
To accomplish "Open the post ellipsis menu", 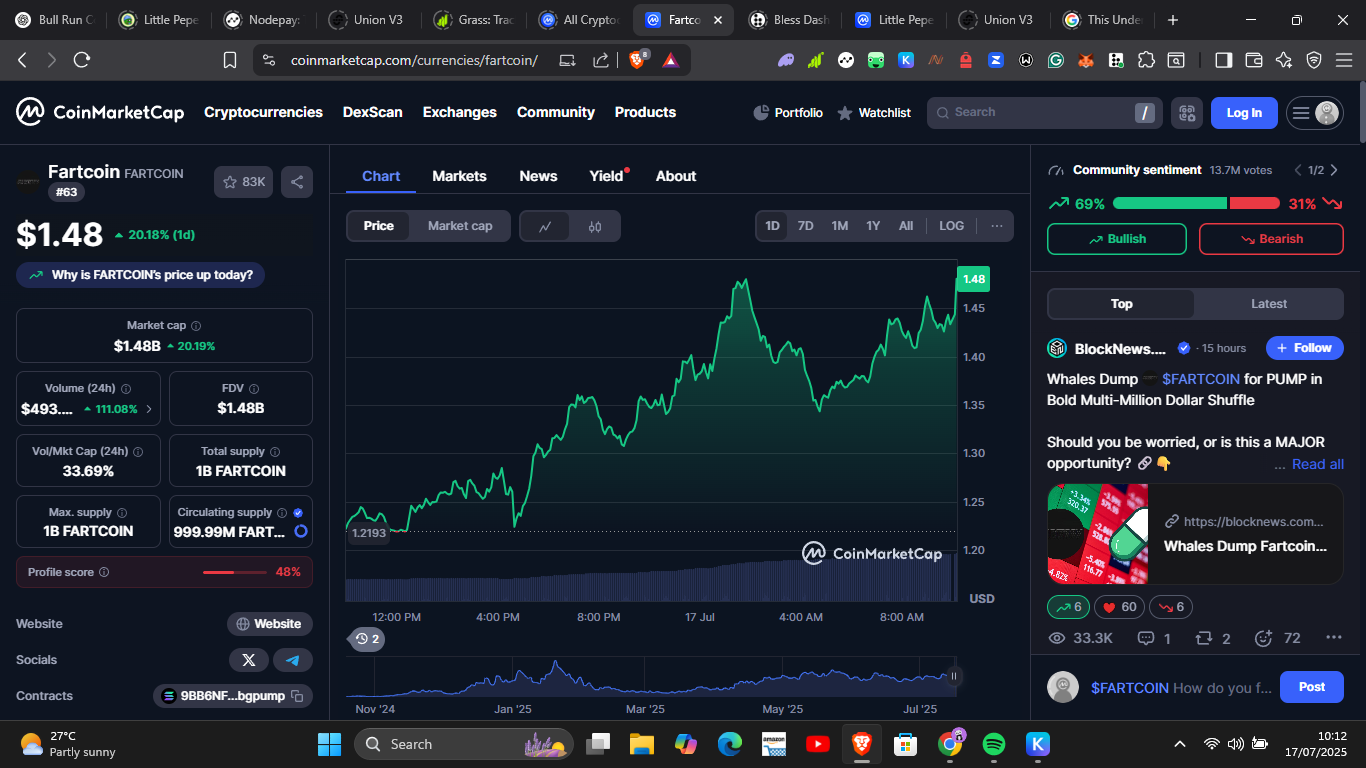I will (x=1333, y=638).
